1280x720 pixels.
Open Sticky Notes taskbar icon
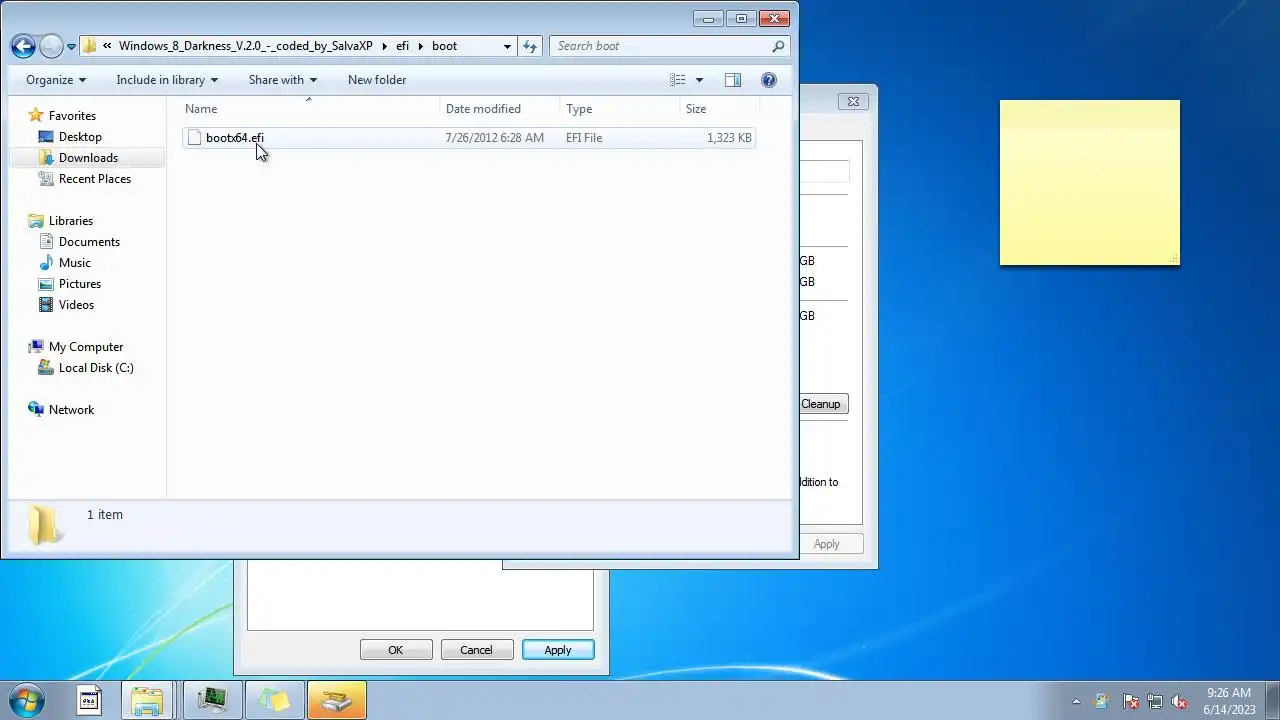[x=275, y=701]
